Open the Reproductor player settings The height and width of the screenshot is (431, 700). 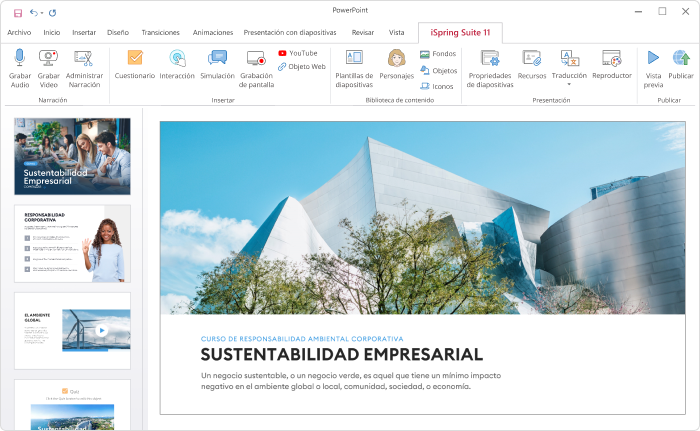612,65
